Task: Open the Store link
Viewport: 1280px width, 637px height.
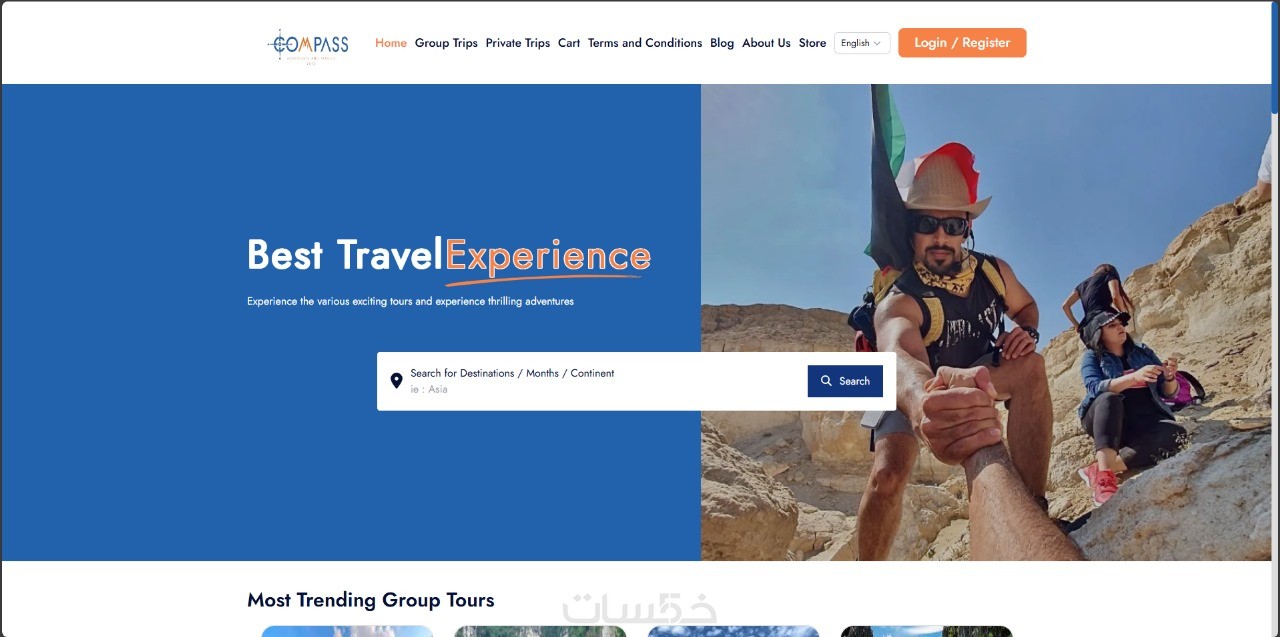Action: click(812, 43)
